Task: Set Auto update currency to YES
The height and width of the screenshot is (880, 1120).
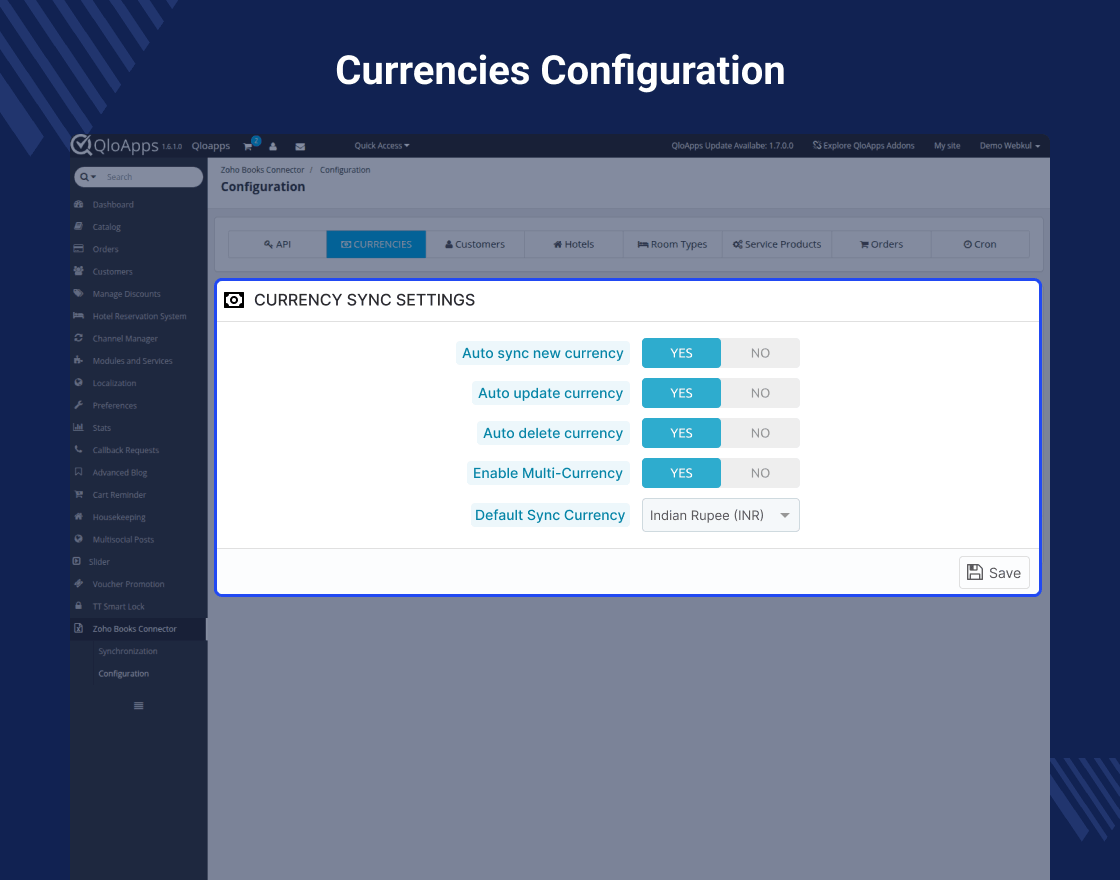Action: pos(681,393)
